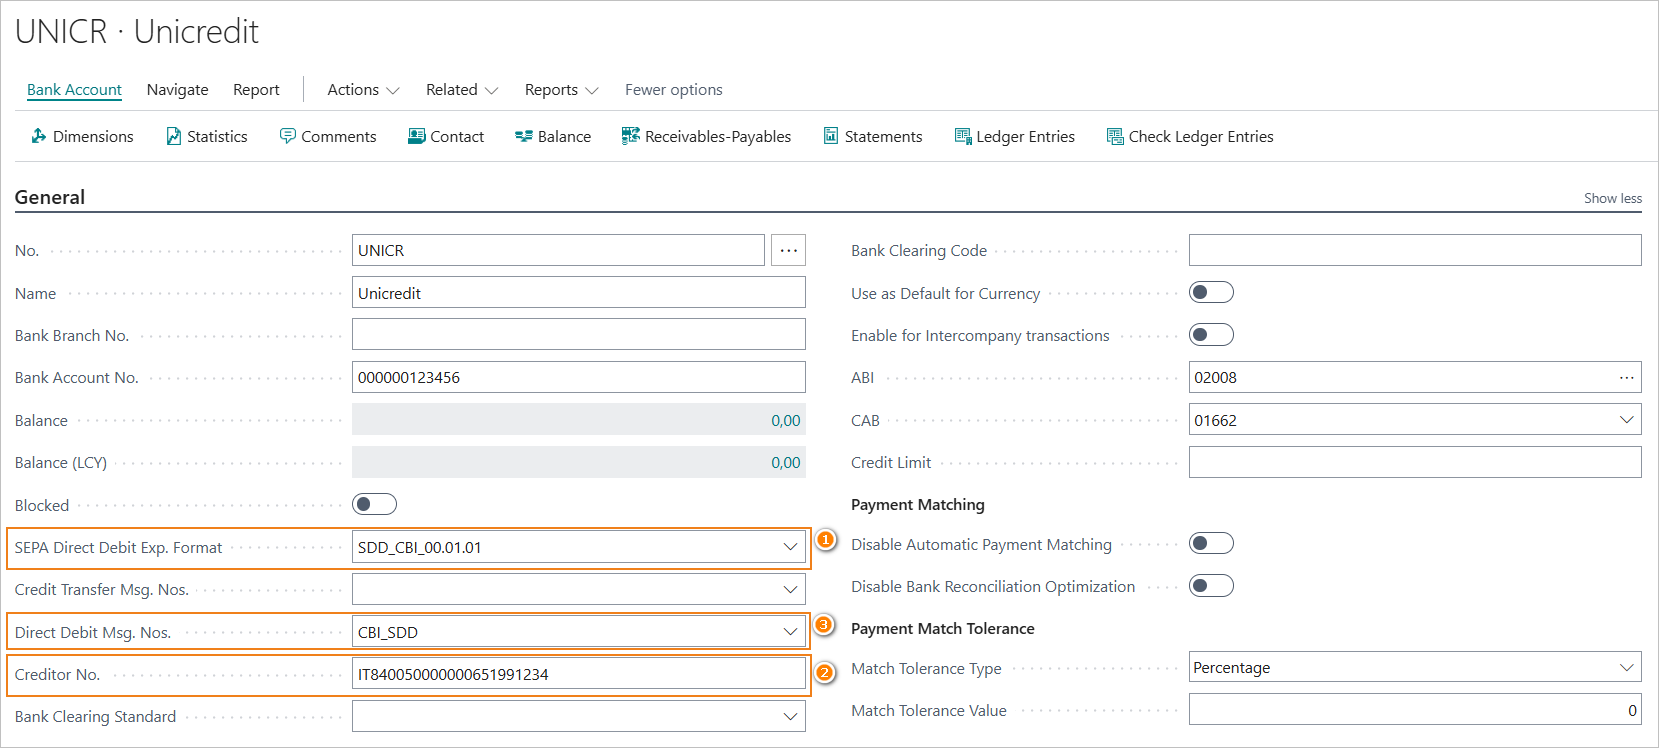
Task: Toggle the Blocked switch
Action: [x=375, y=505]
